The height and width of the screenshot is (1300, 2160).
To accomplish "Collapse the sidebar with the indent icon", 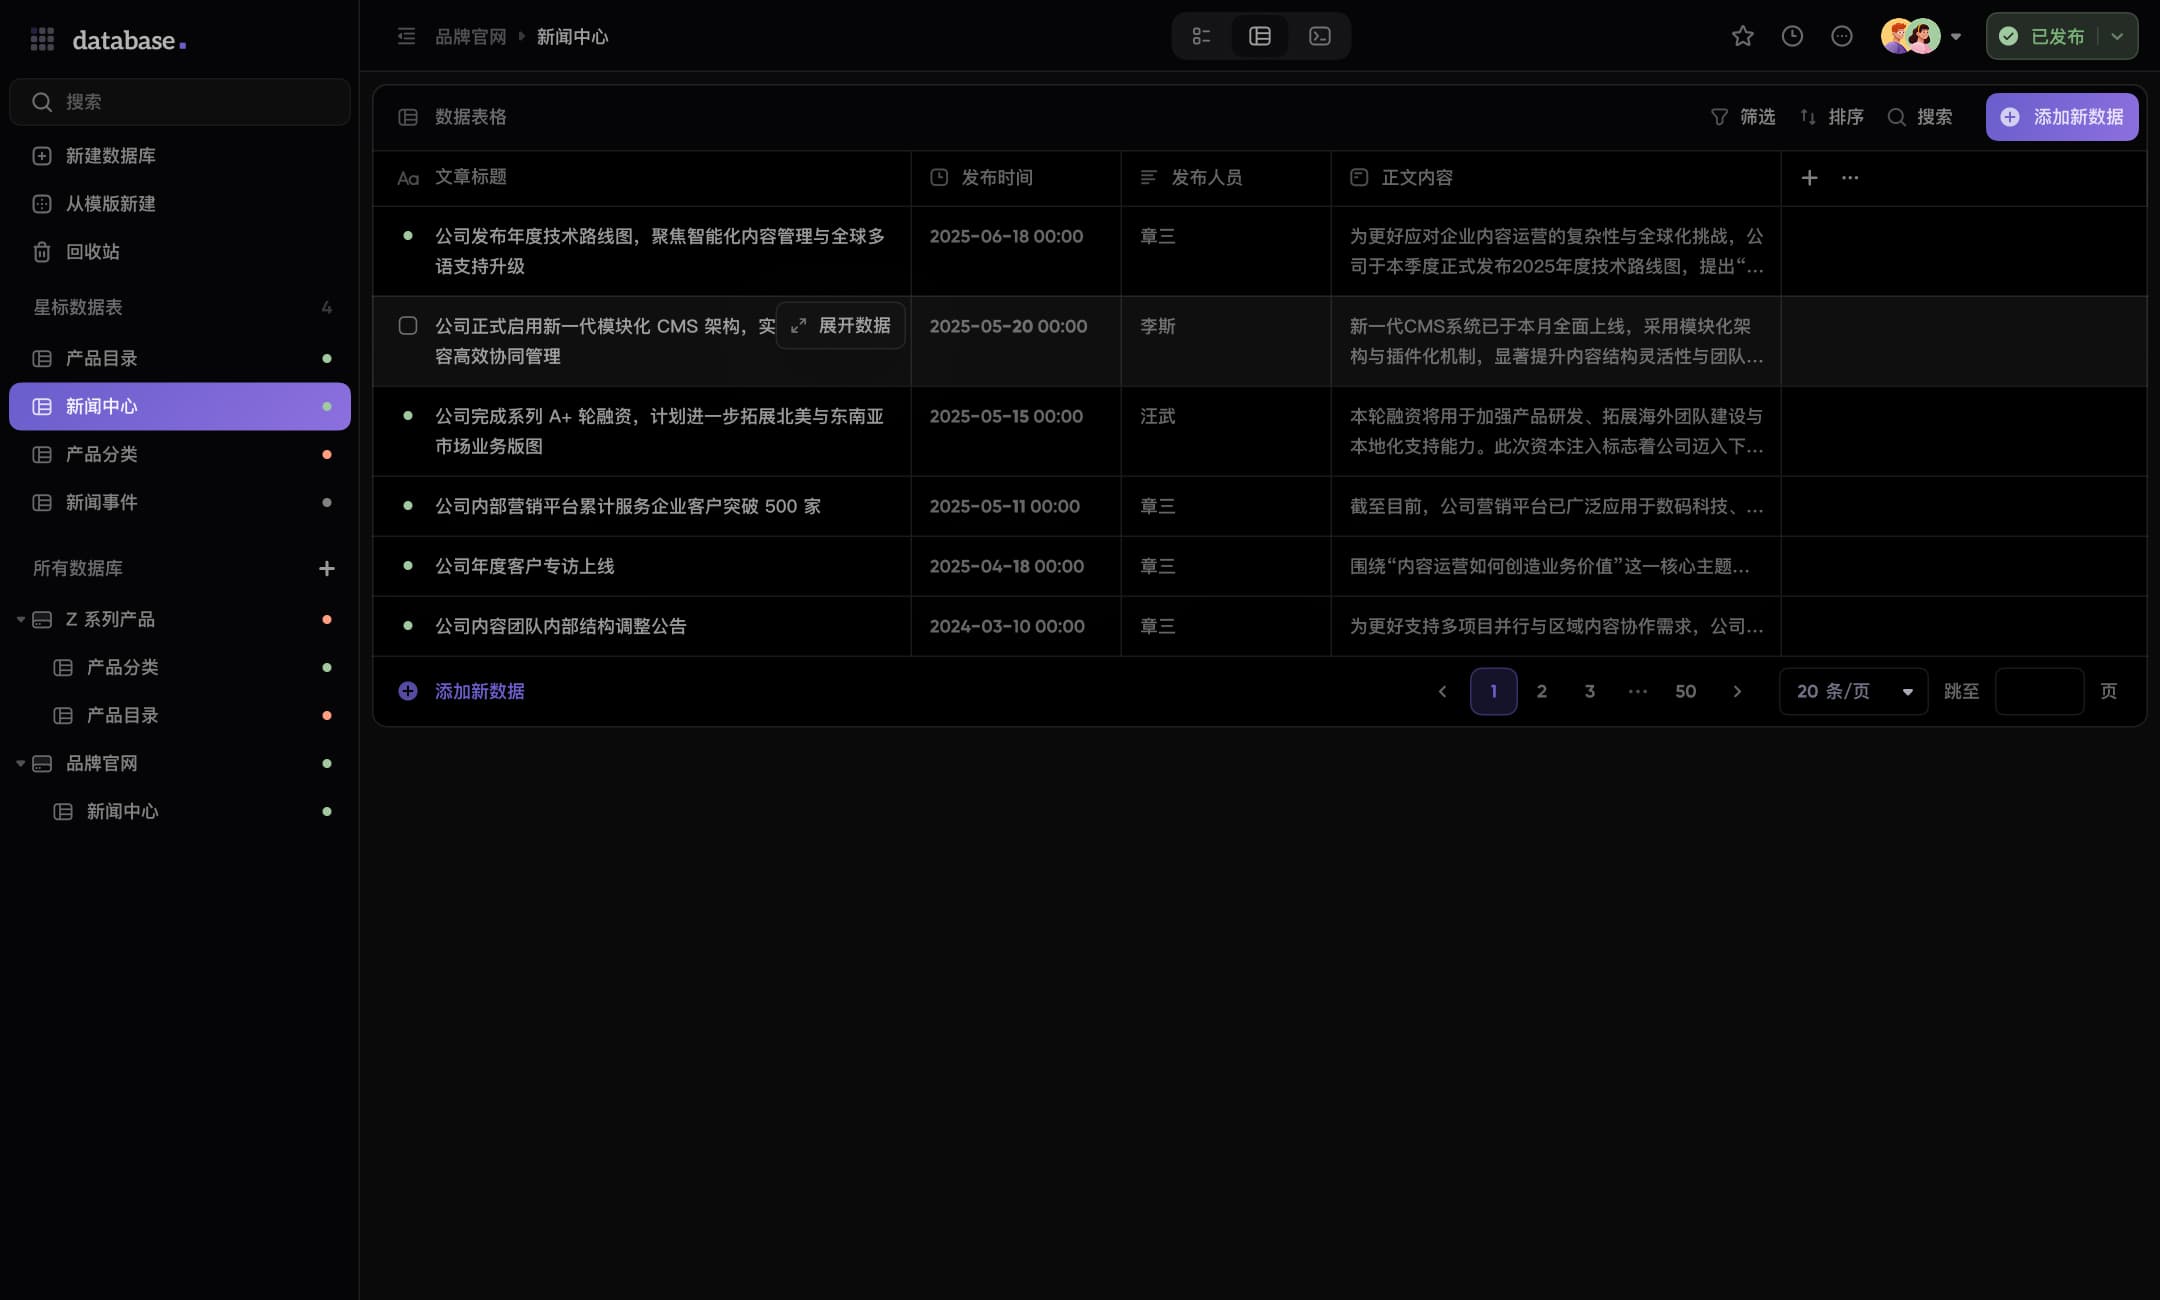I will [x=406, y=36].
